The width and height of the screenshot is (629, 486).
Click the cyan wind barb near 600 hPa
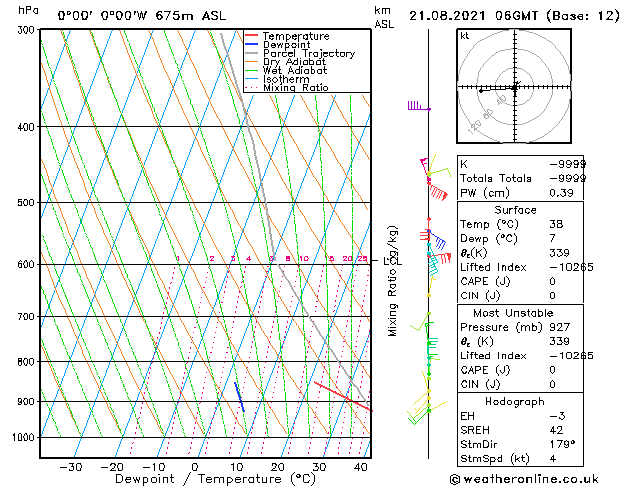tap(434, 263)
